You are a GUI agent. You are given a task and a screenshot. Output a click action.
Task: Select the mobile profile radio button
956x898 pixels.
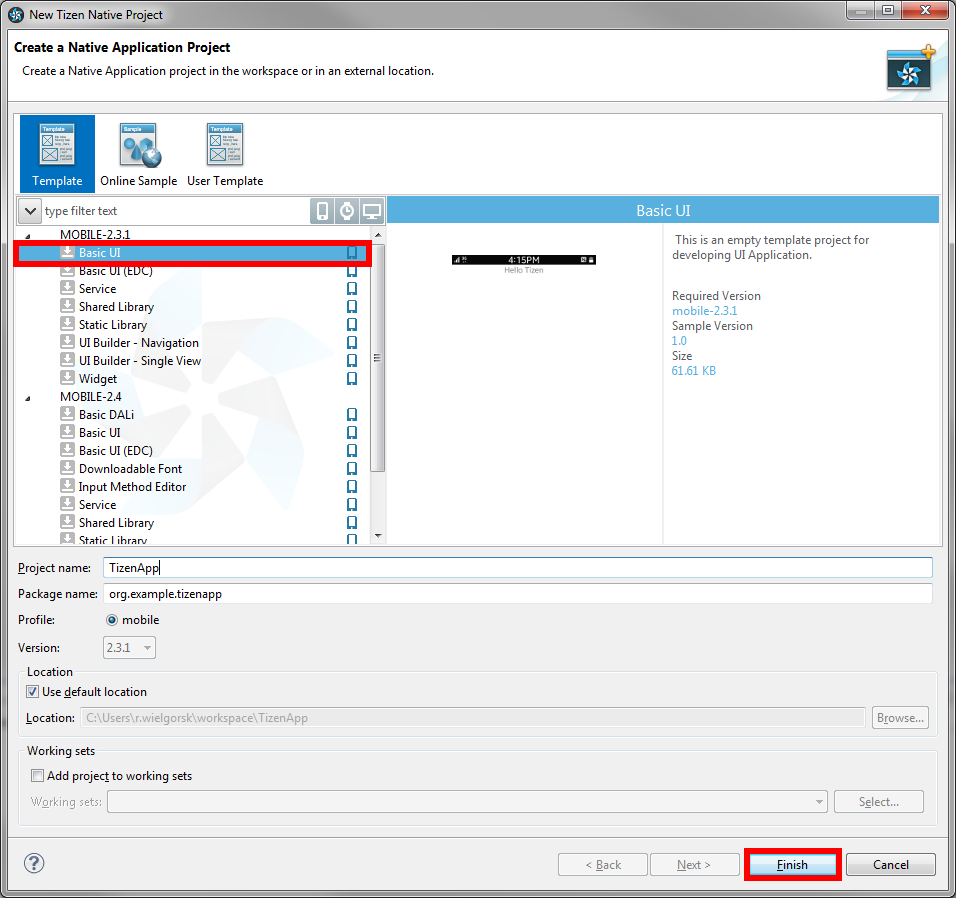(x=112, y=620)
